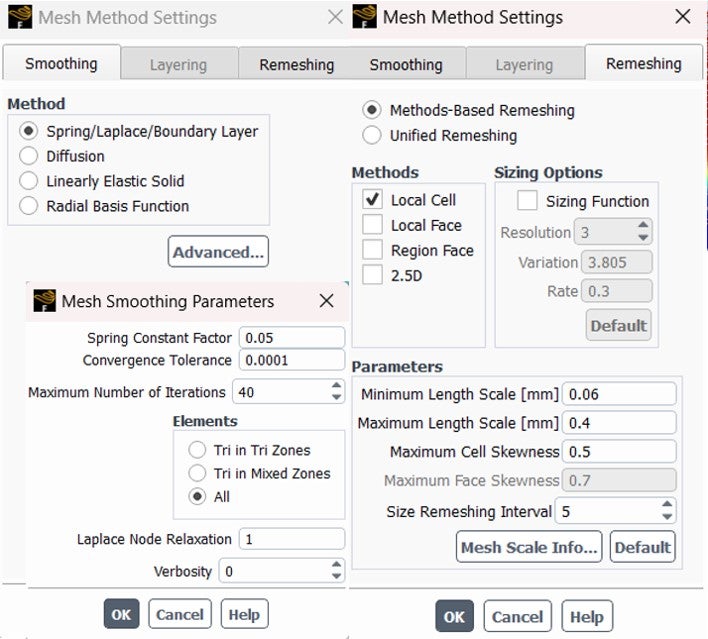The height and width of the screenshot is (639, 708).
Task: Click the Mesh Scale Info button
Action: [x=529, y=547]
